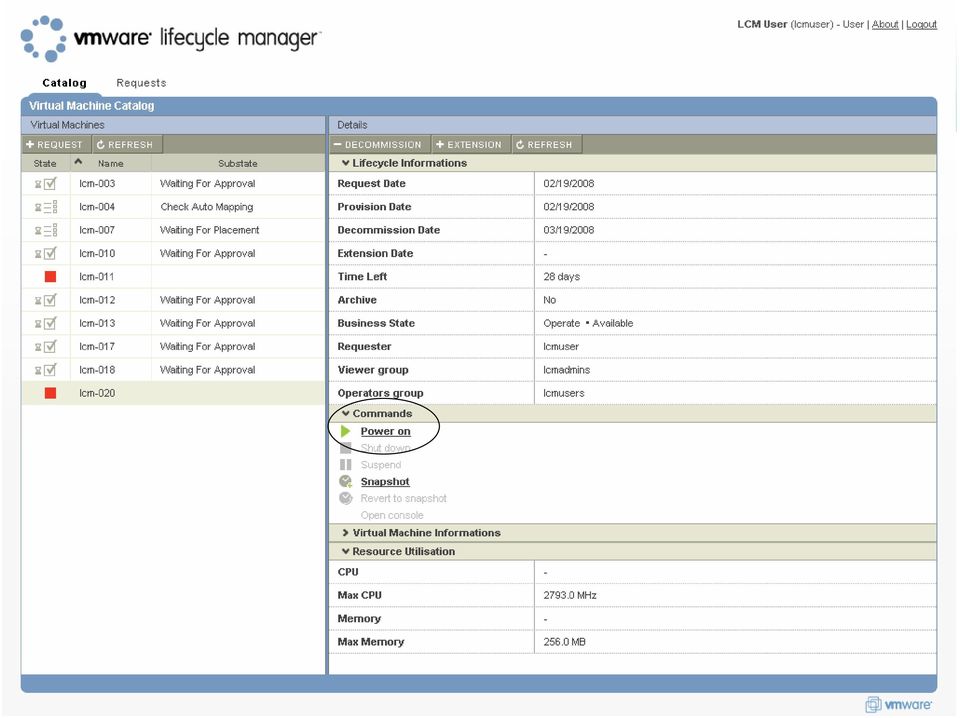960x718 pixels.
Task: Click the state icon for lcm-007
Action: (46, 230)
